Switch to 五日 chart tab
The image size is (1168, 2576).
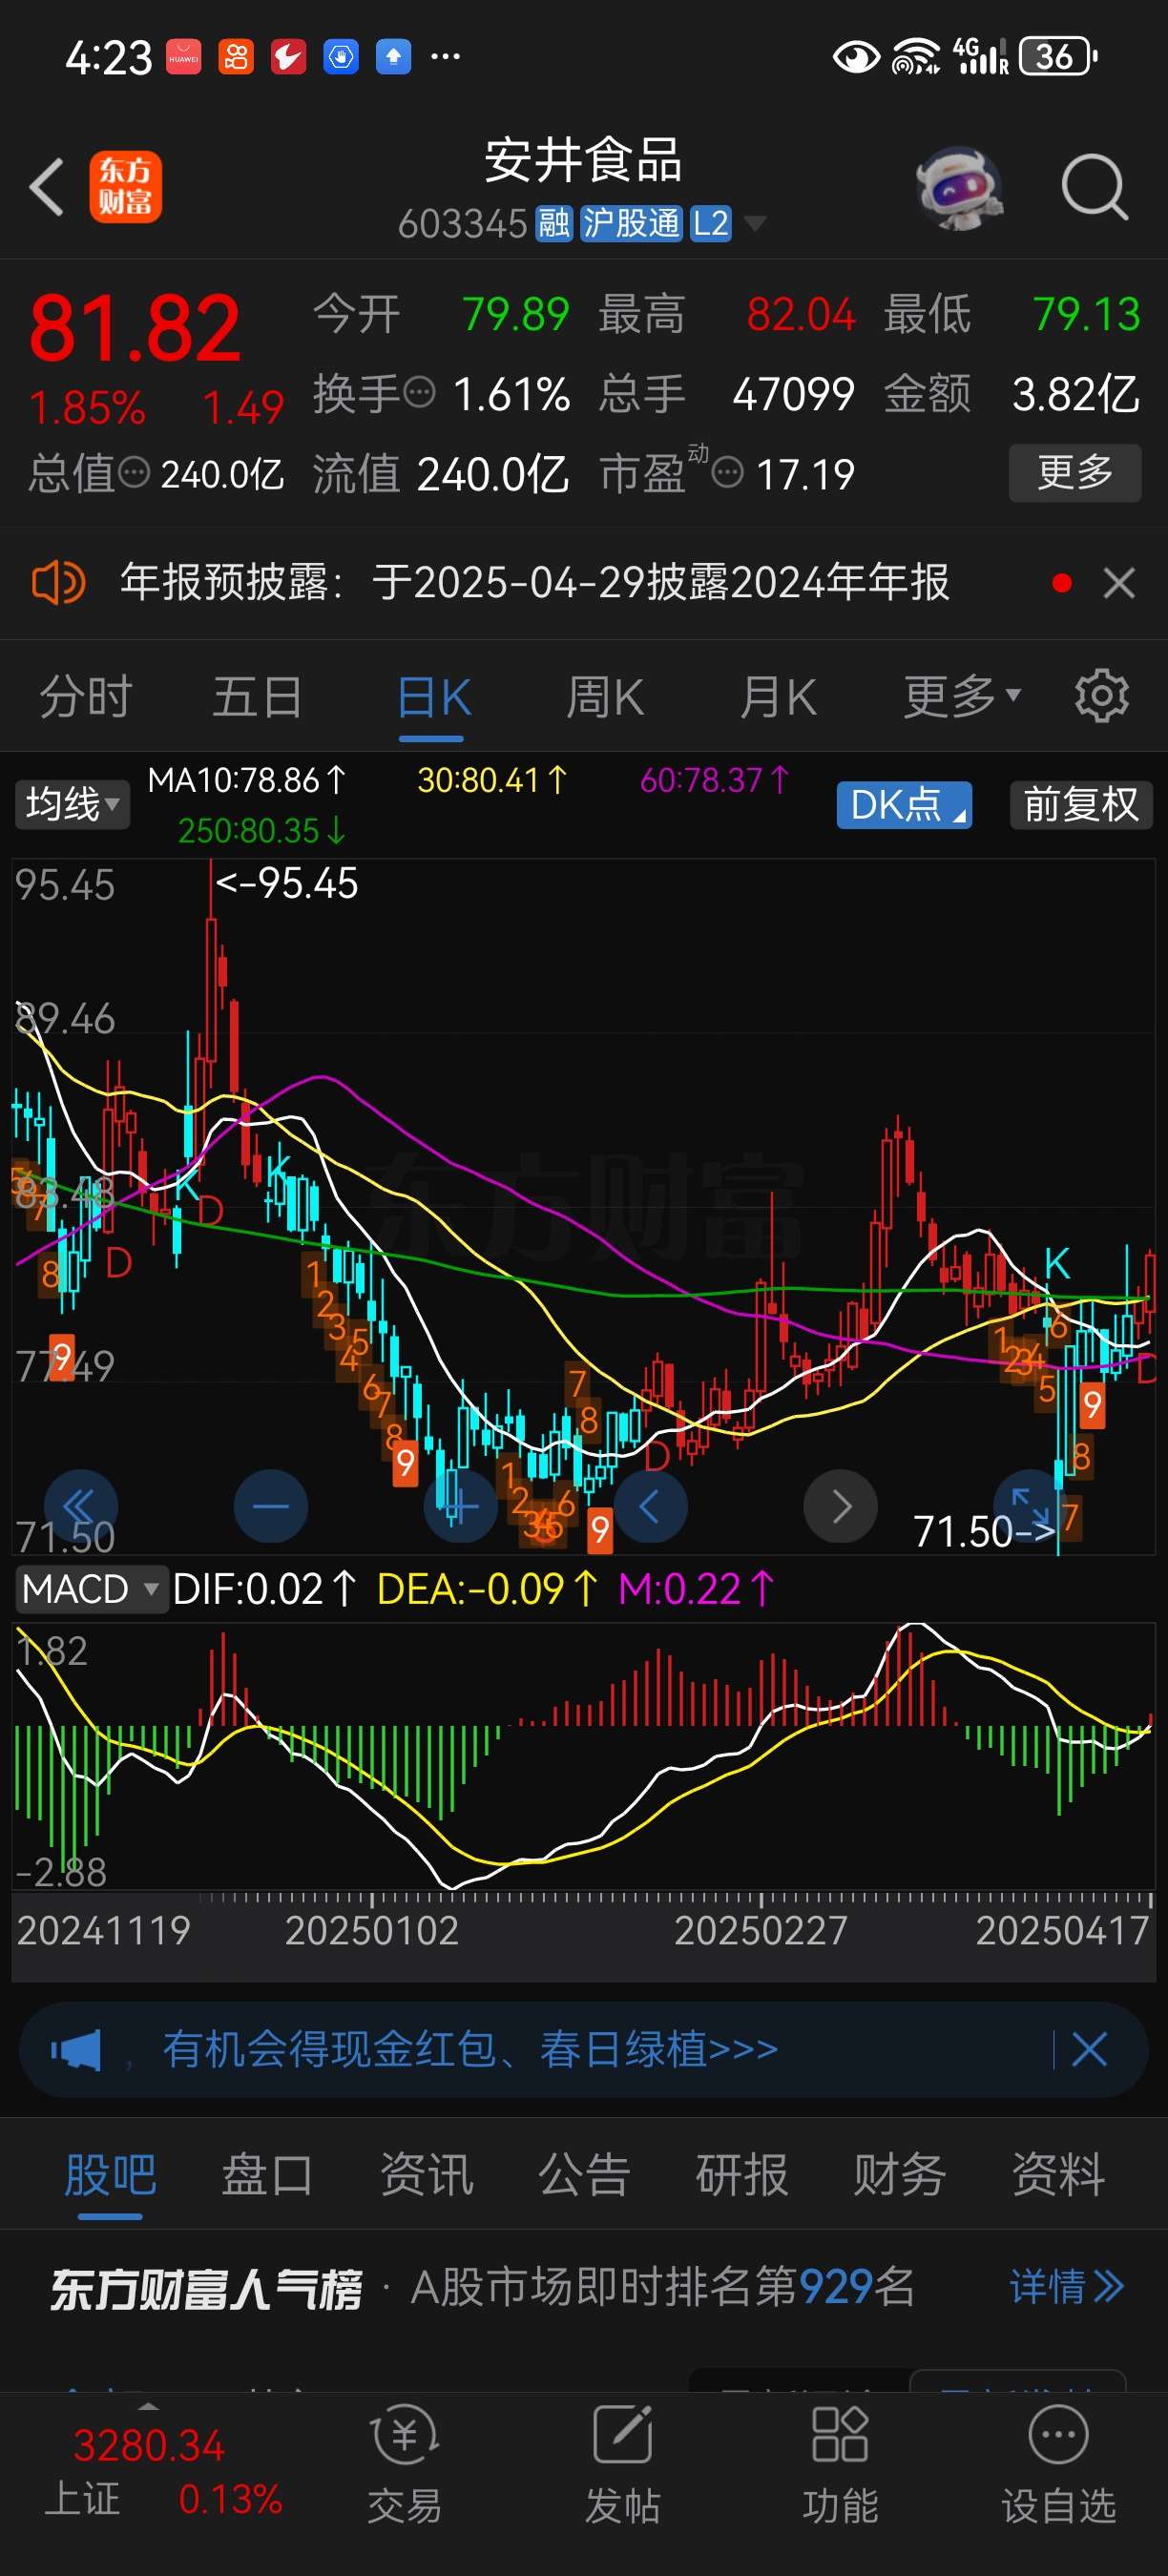[x=257, y=697]
